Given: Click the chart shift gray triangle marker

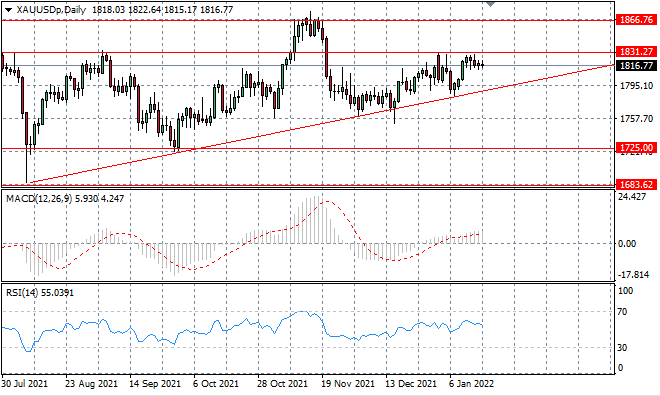Looking at the screenshot, I should (x=490, y=4).
